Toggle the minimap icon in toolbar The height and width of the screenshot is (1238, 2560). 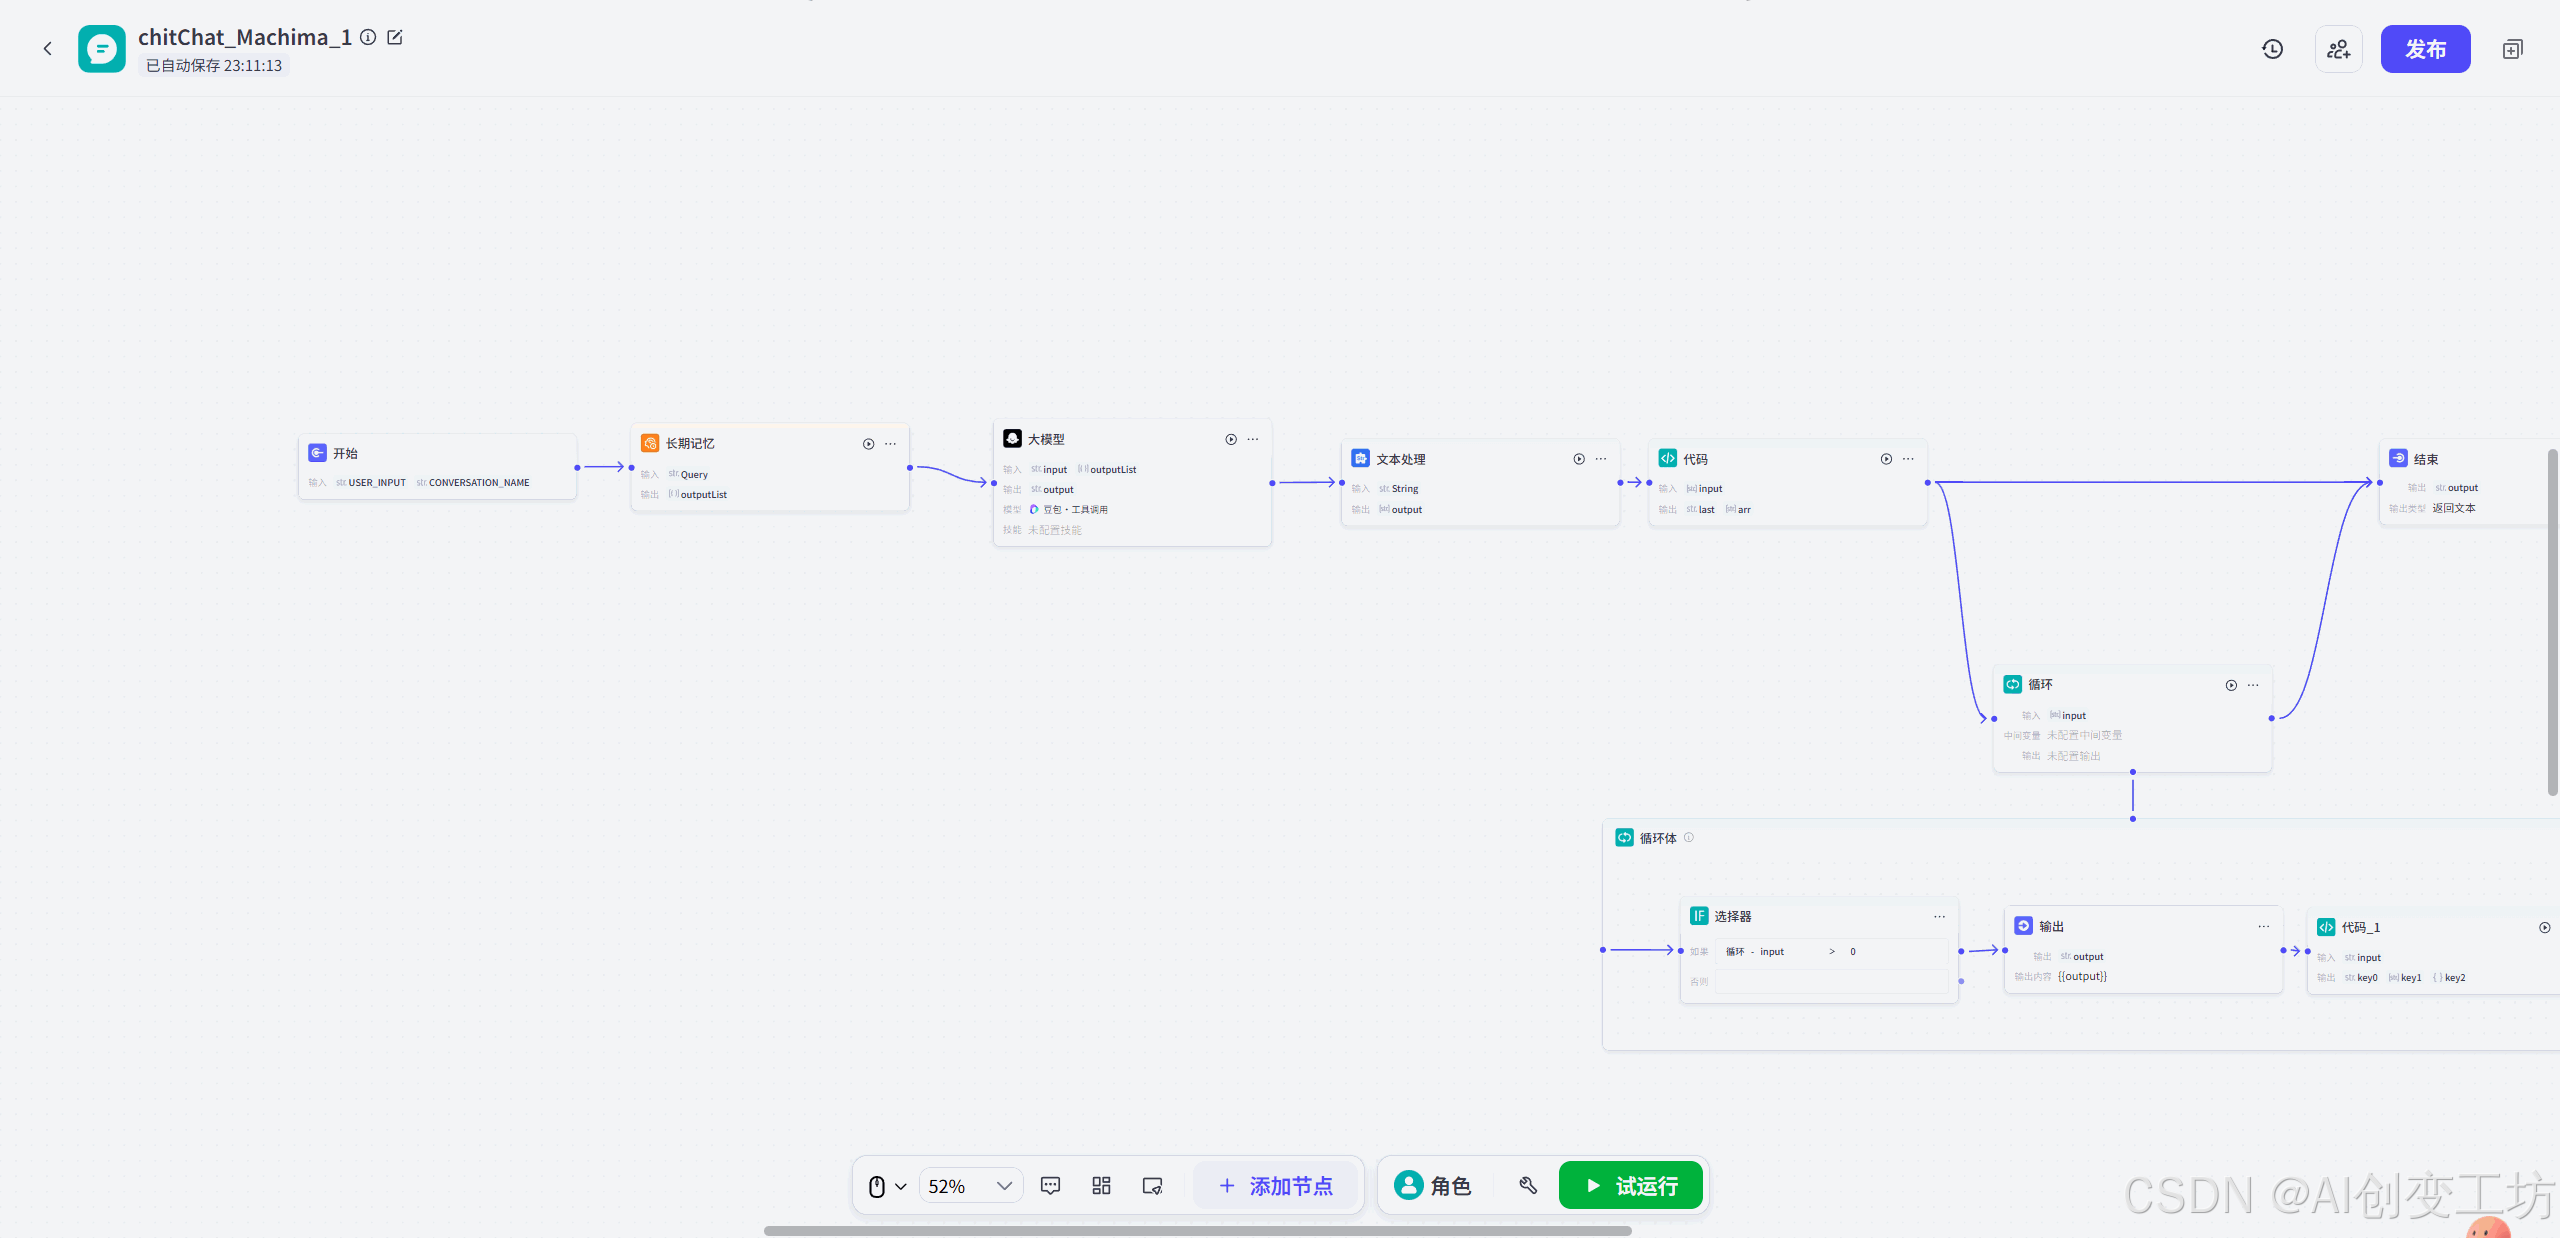point(1152,1186)
